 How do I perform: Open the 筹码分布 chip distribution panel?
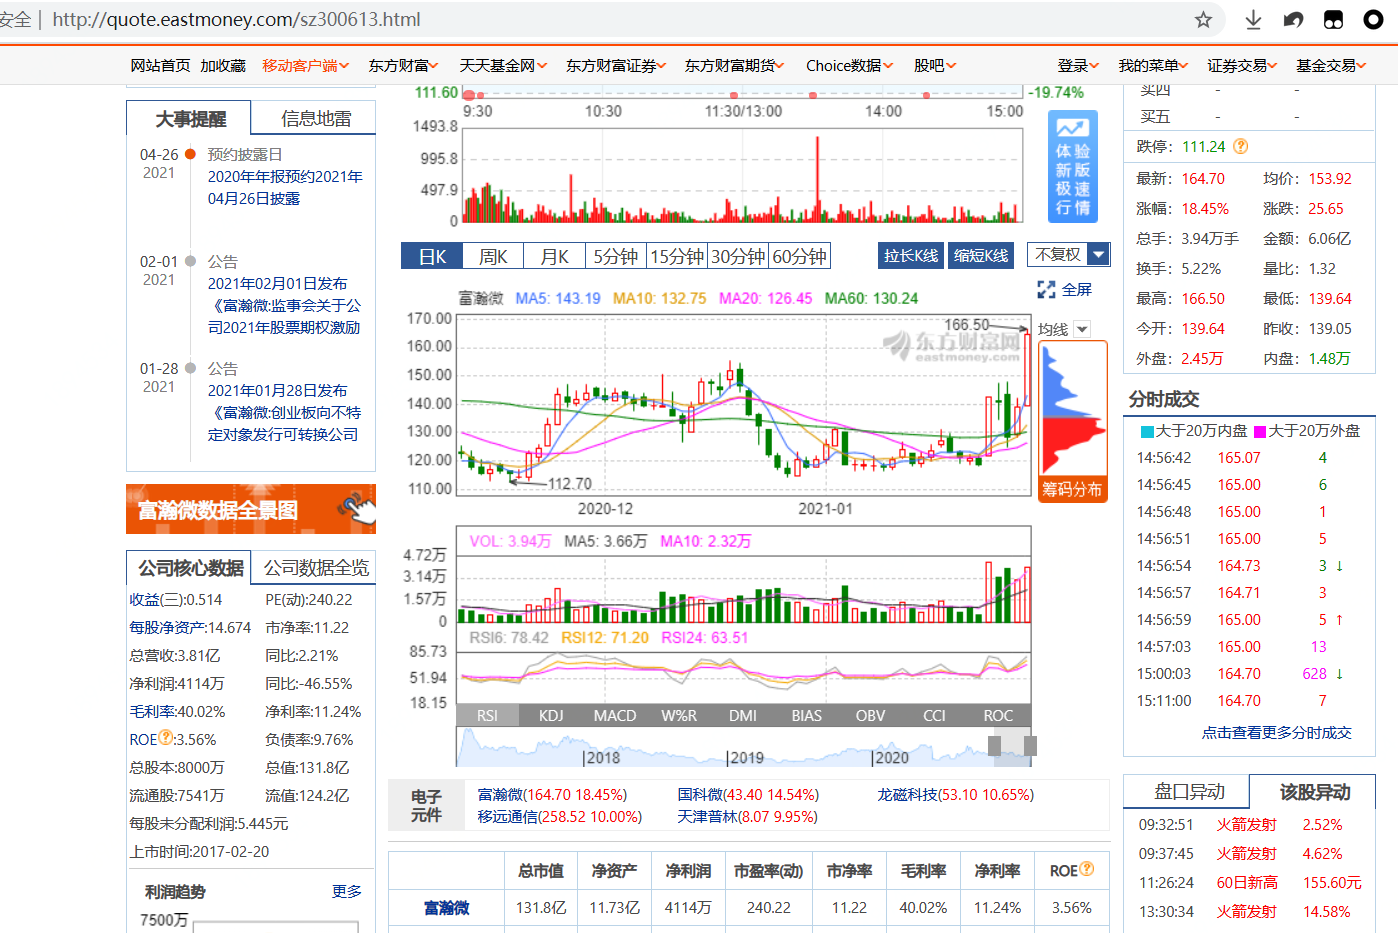(x=1073, y=421)
